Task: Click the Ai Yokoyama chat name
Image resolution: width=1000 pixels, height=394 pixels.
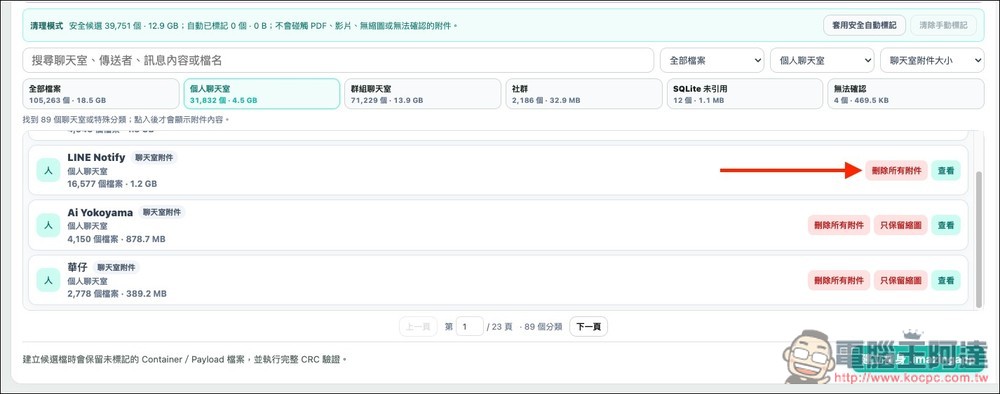Action: click(x=100, y=212)
